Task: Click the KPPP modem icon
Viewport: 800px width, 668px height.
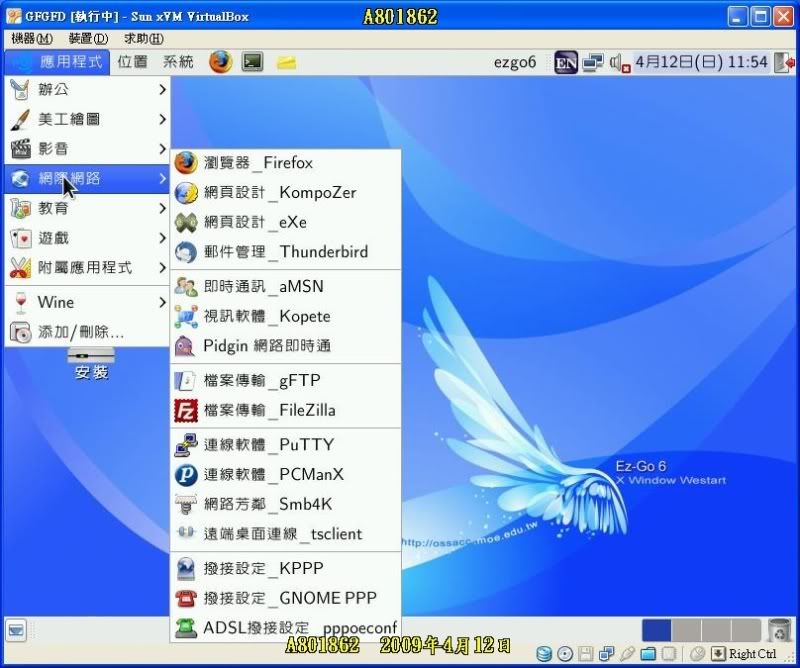Action: click(x=186, y=568)
